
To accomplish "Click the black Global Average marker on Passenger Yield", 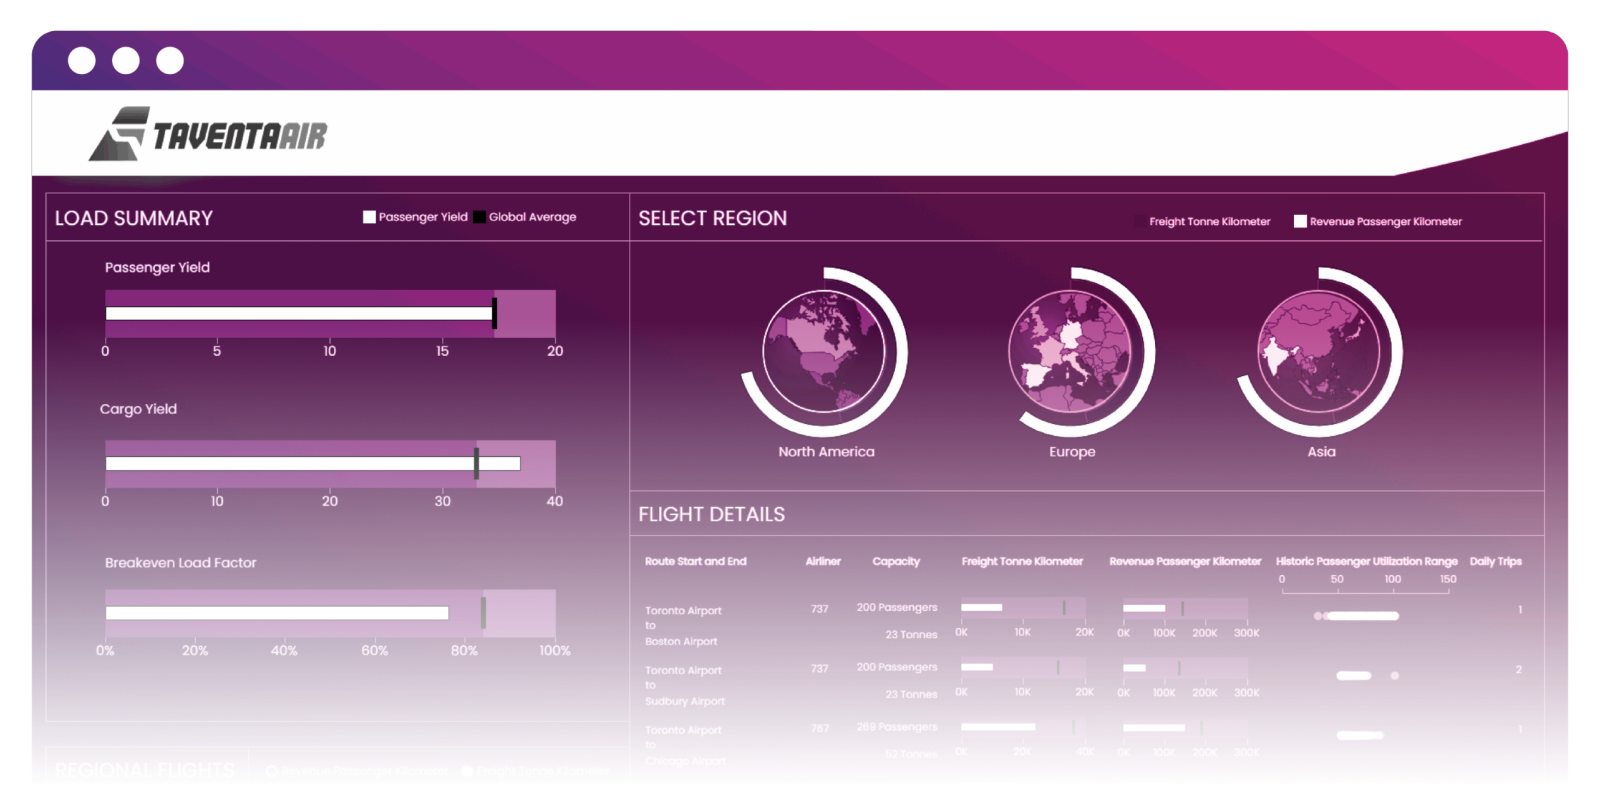I will (x=494, y=313).
